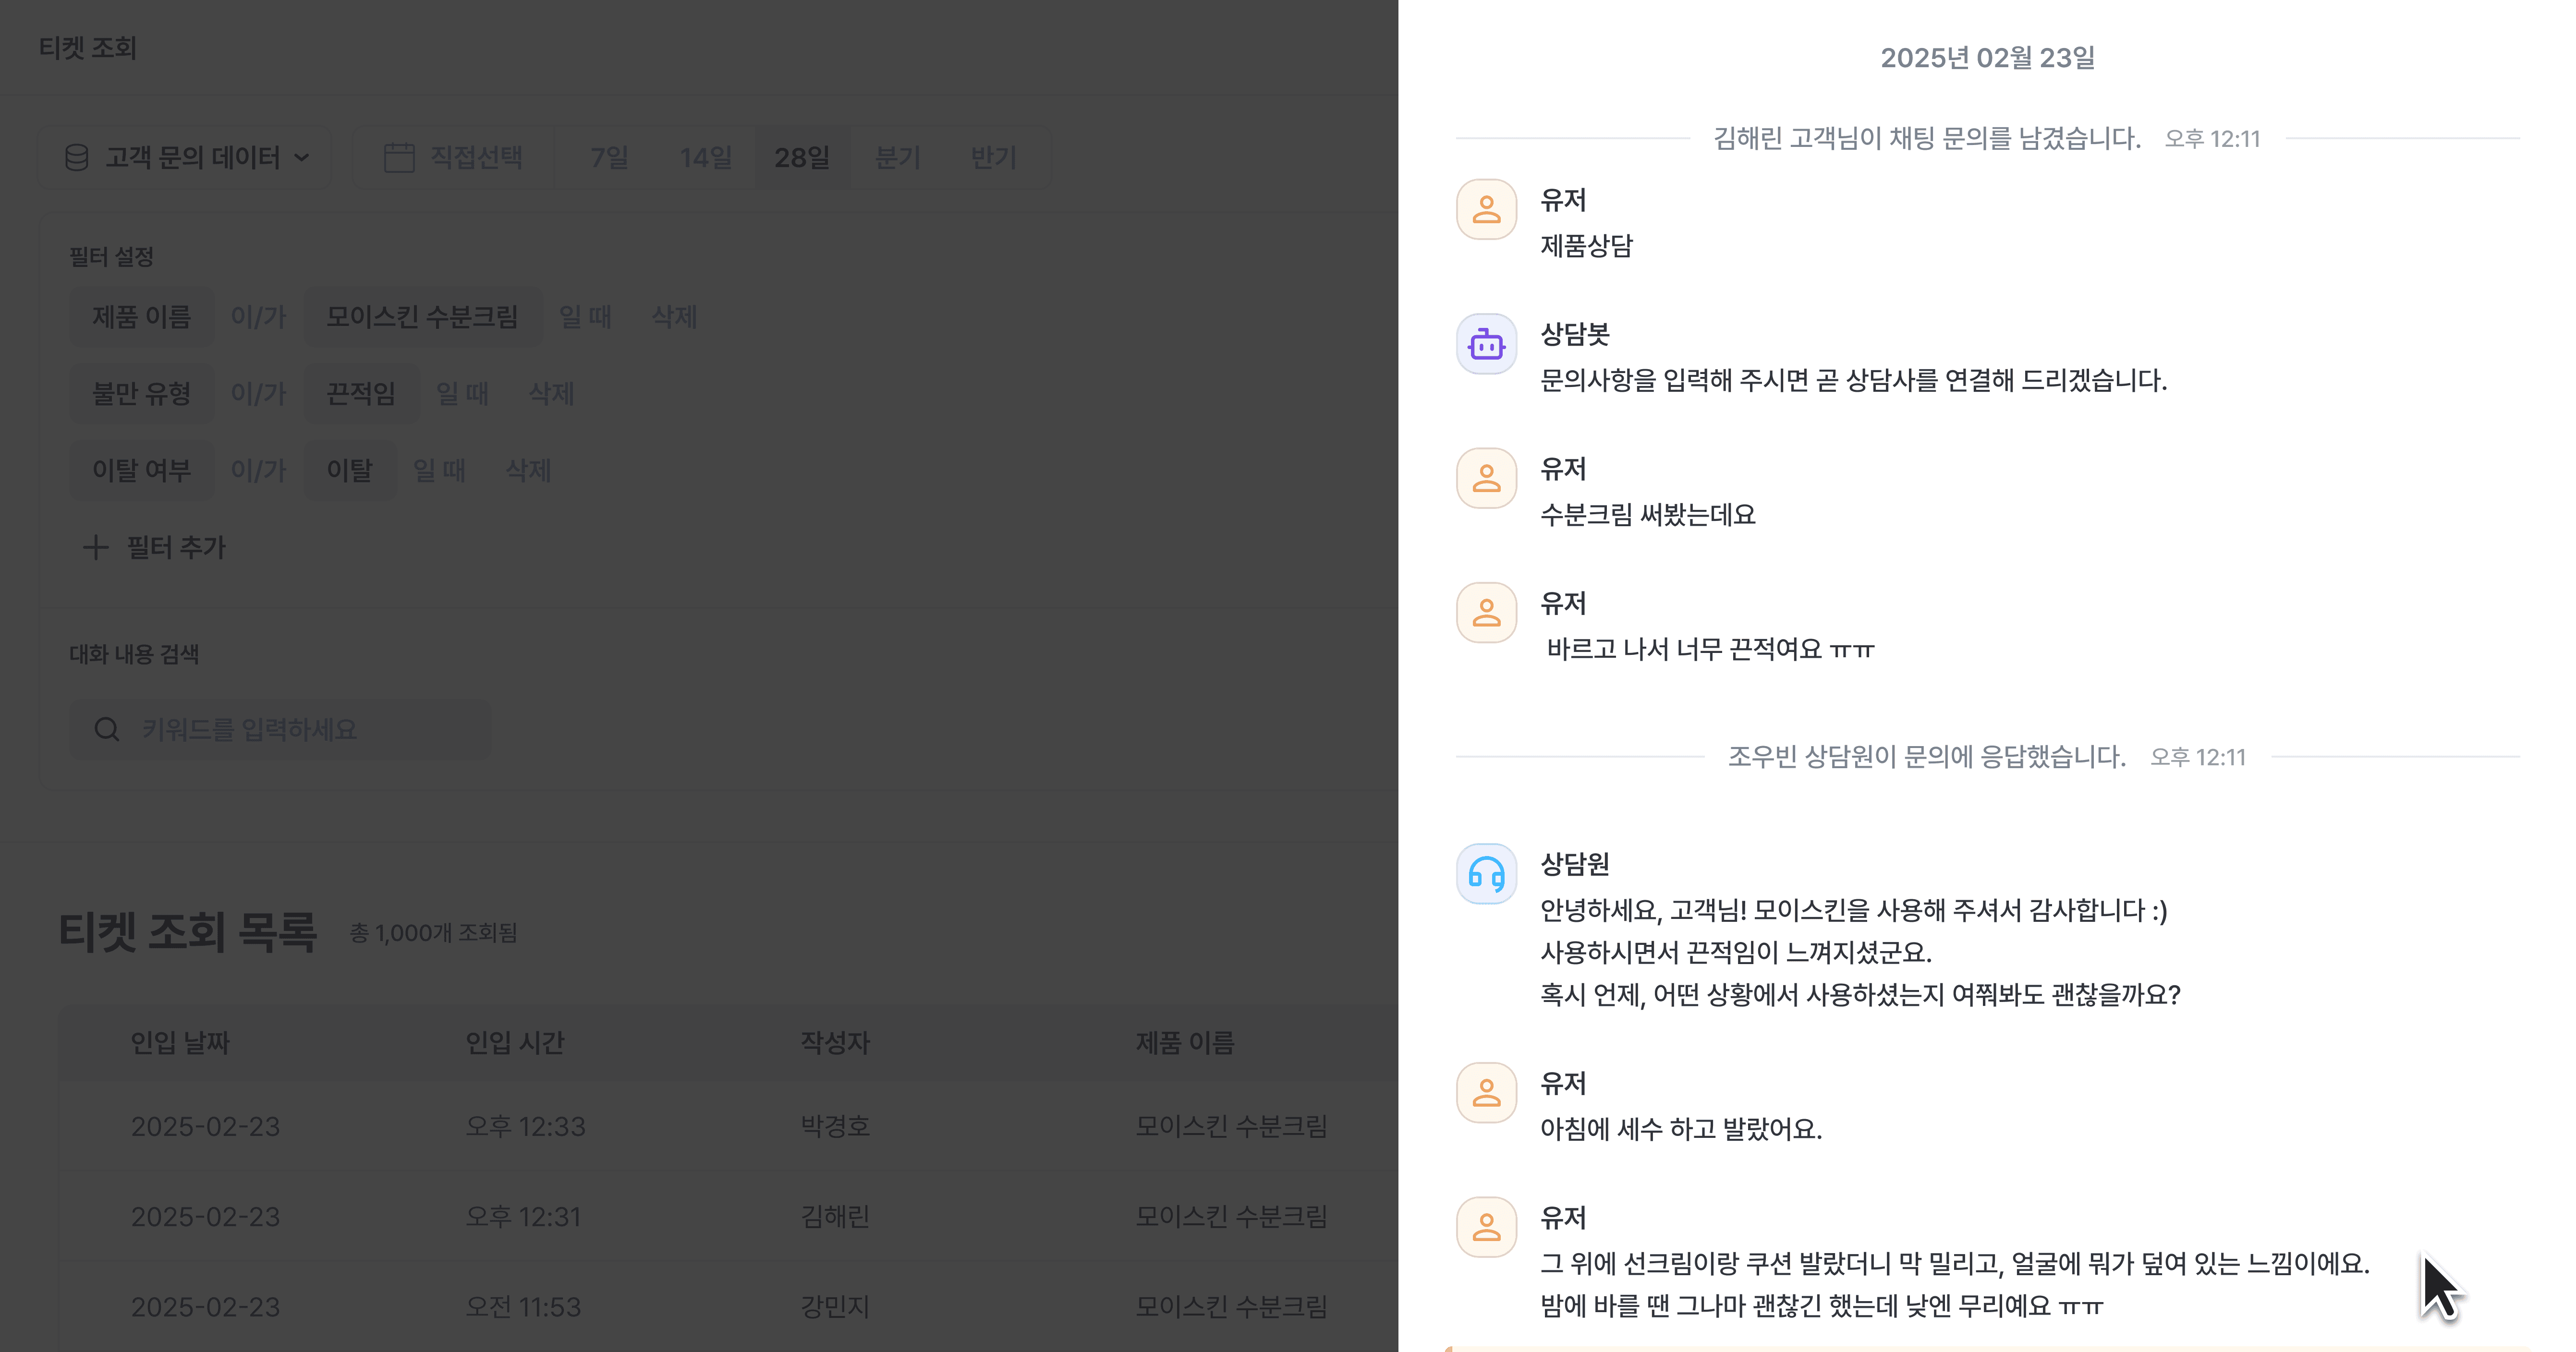Click the 작성자 column header
This screenshot has height=1352, width=2576.
tap(835, 1043)
